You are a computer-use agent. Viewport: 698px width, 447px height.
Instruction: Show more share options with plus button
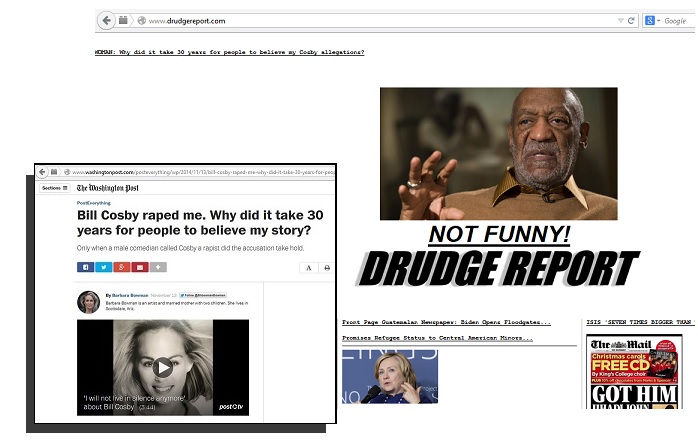point(158,267)
